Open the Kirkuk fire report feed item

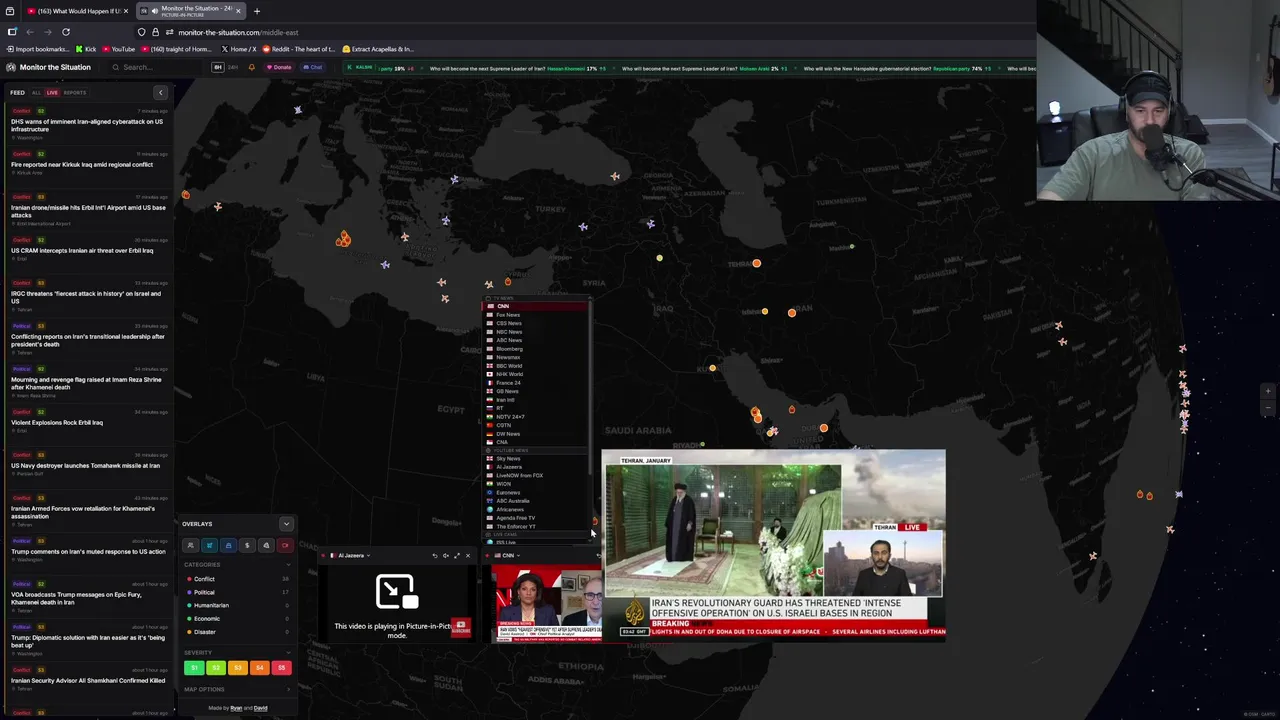point(87,165)
